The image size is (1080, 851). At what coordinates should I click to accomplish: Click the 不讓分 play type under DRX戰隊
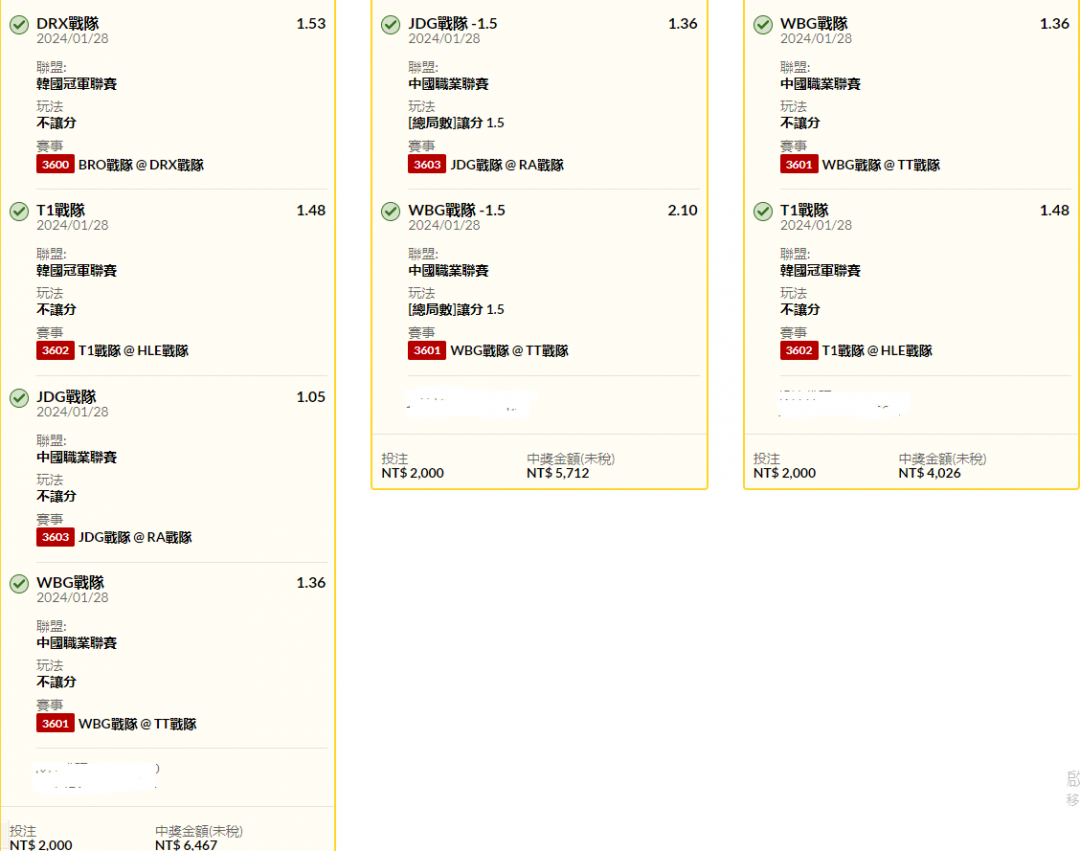[x=56, y=123]
